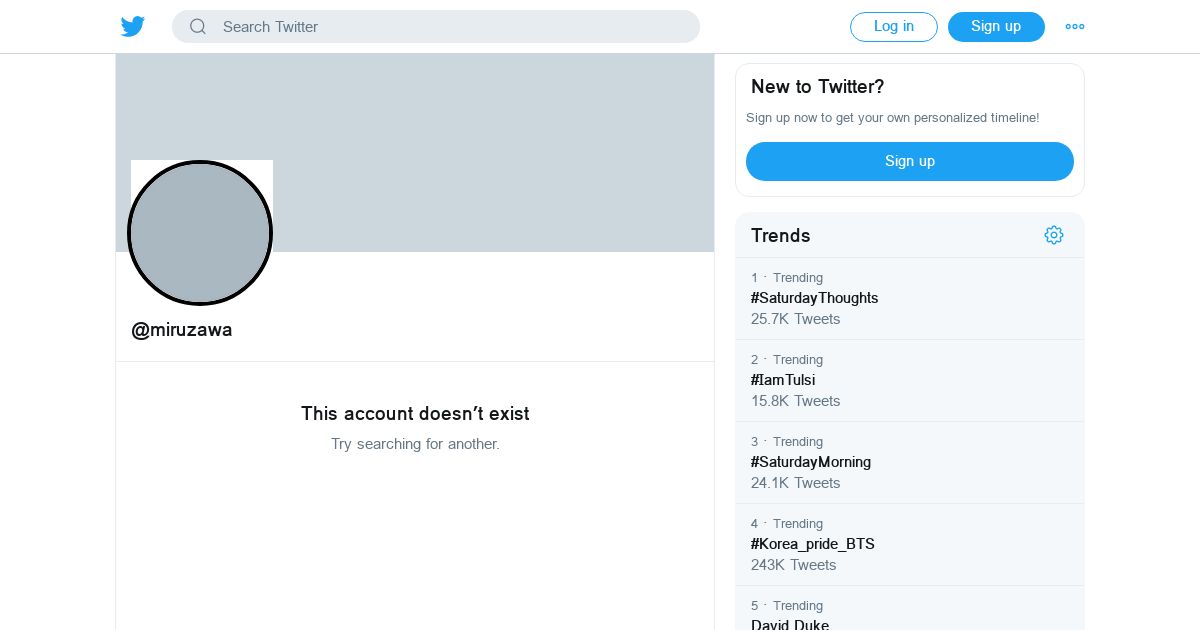Open Trends settings gear
1200x630 pixels.
click(1054, 235)
